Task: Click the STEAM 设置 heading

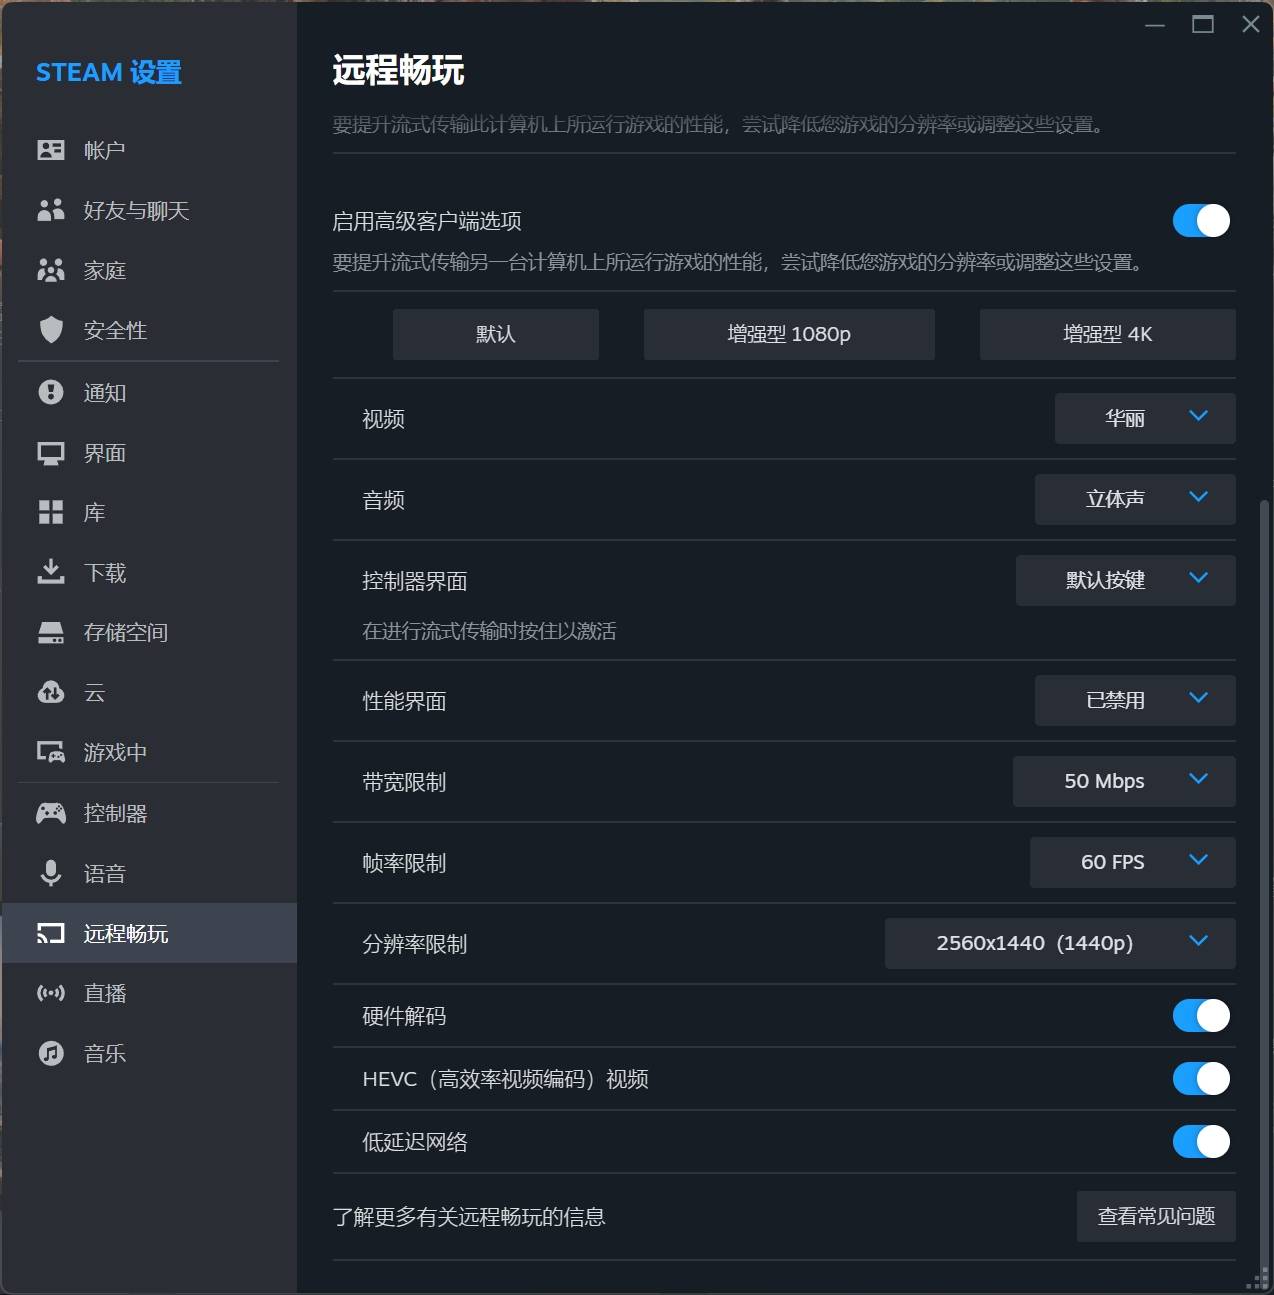Action: (109, 73)
